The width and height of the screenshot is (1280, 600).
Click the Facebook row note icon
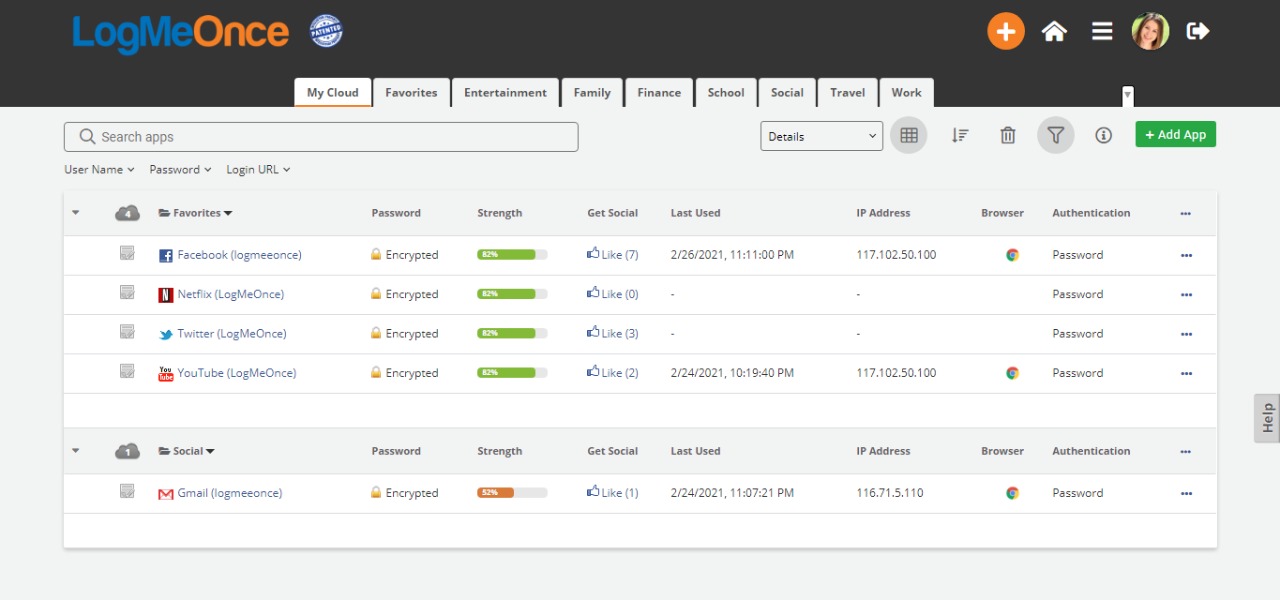[x=127, y=253]
